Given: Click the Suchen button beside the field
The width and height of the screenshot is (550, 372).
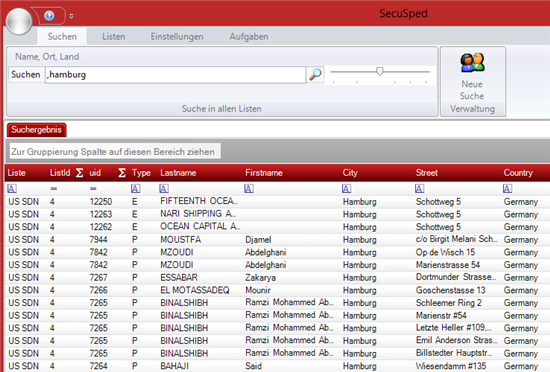Looking at the screenshot, I should [x=26, y=75].
